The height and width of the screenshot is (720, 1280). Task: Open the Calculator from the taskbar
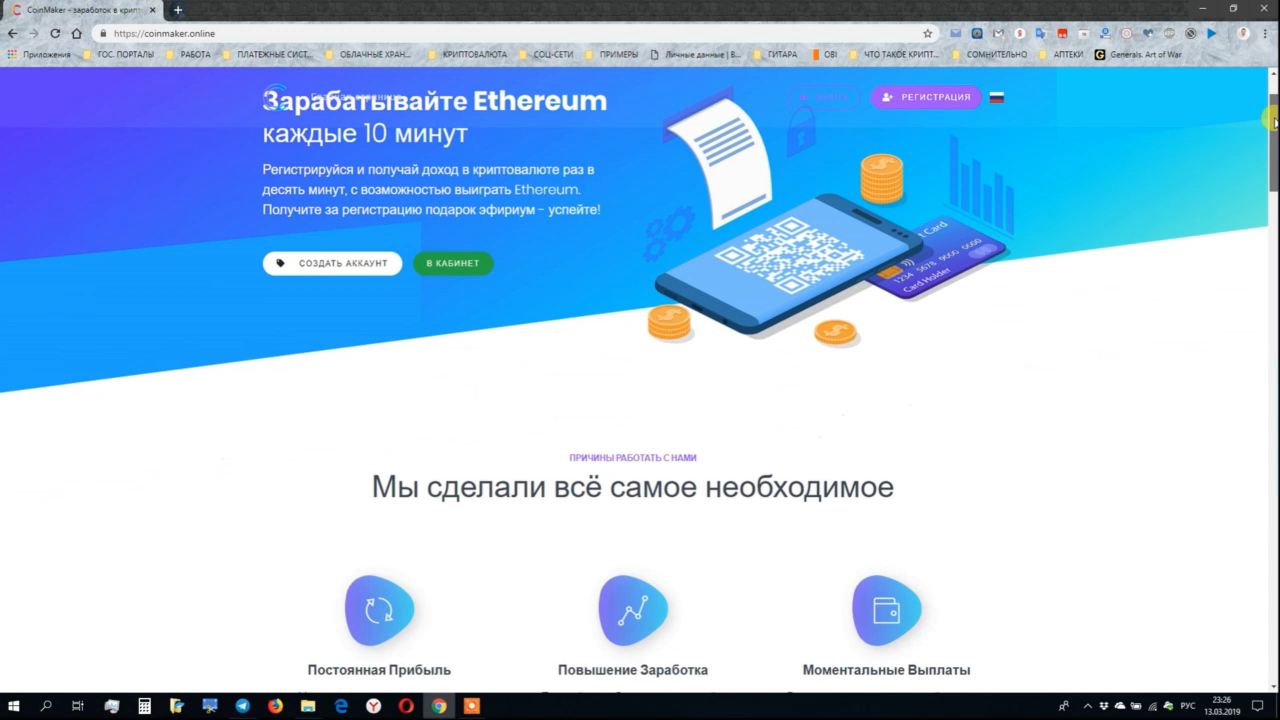pyautogui.click(x=145, y=706)
